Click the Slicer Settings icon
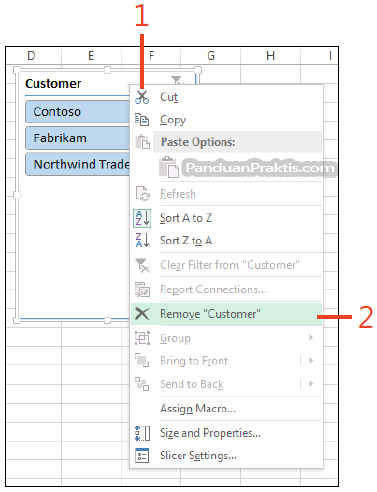 point(142,455)
